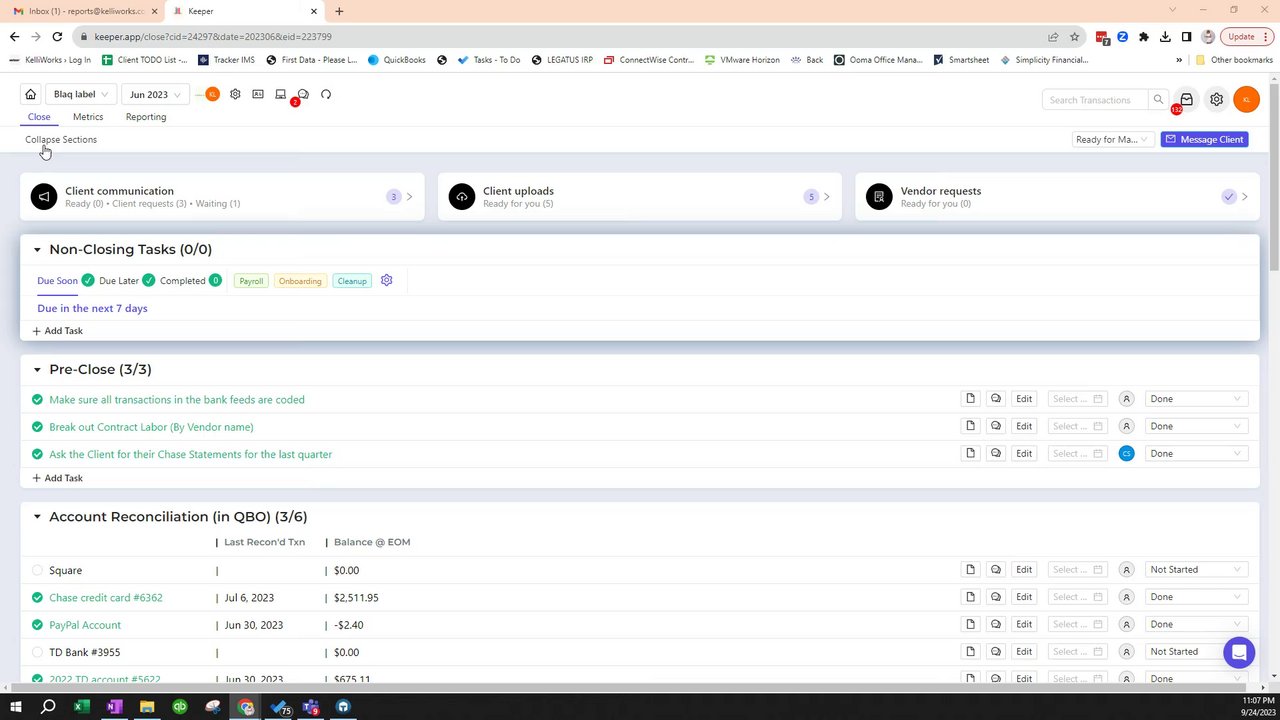Open comment icon for Break out Contract Labor
The height and width of the screenshot is (720, 1280).
tap(996, 426)
